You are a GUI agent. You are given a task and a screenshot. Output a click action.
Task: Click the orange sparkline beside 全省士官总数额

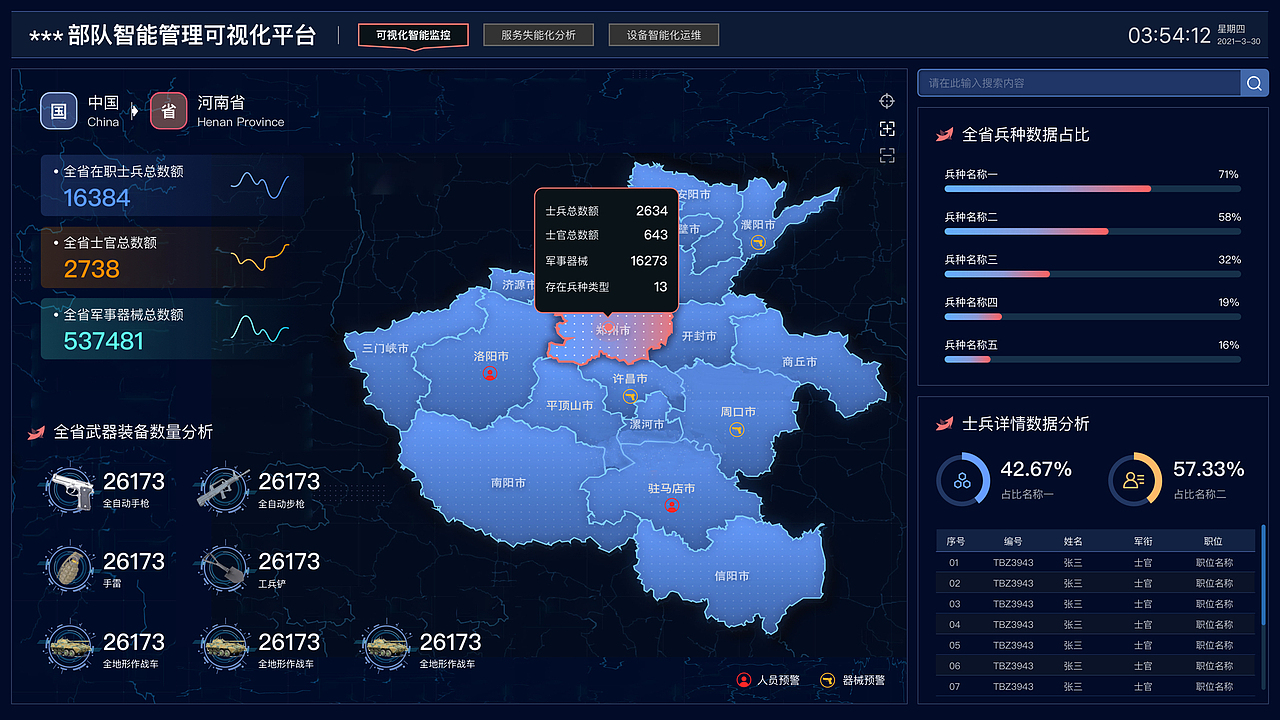tap(260, 257)
